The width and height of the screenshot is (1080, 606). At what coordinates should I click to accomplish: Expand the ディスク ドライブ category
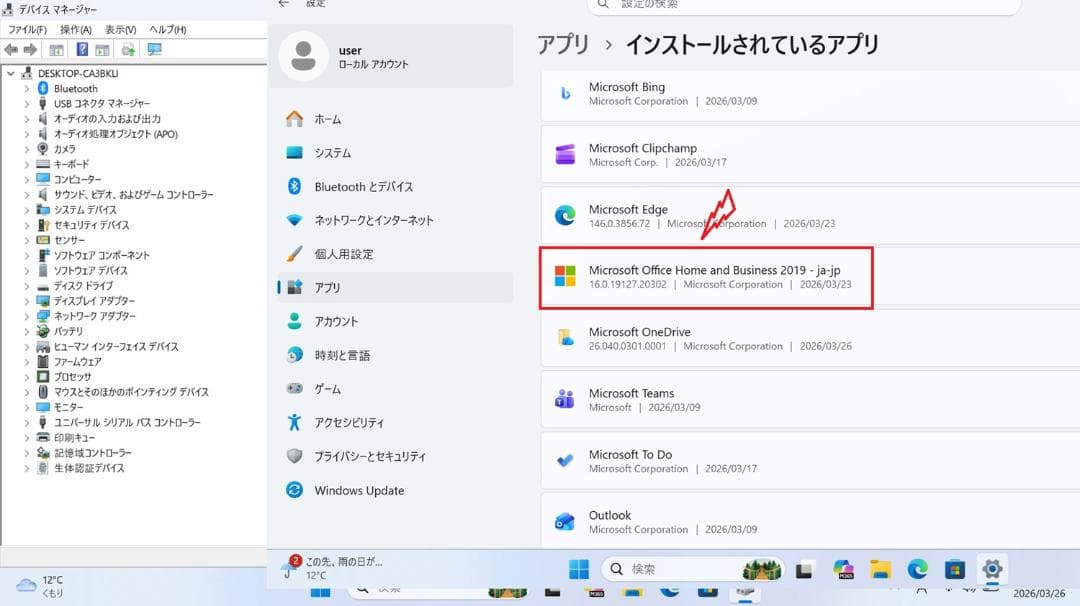[27, 286]
